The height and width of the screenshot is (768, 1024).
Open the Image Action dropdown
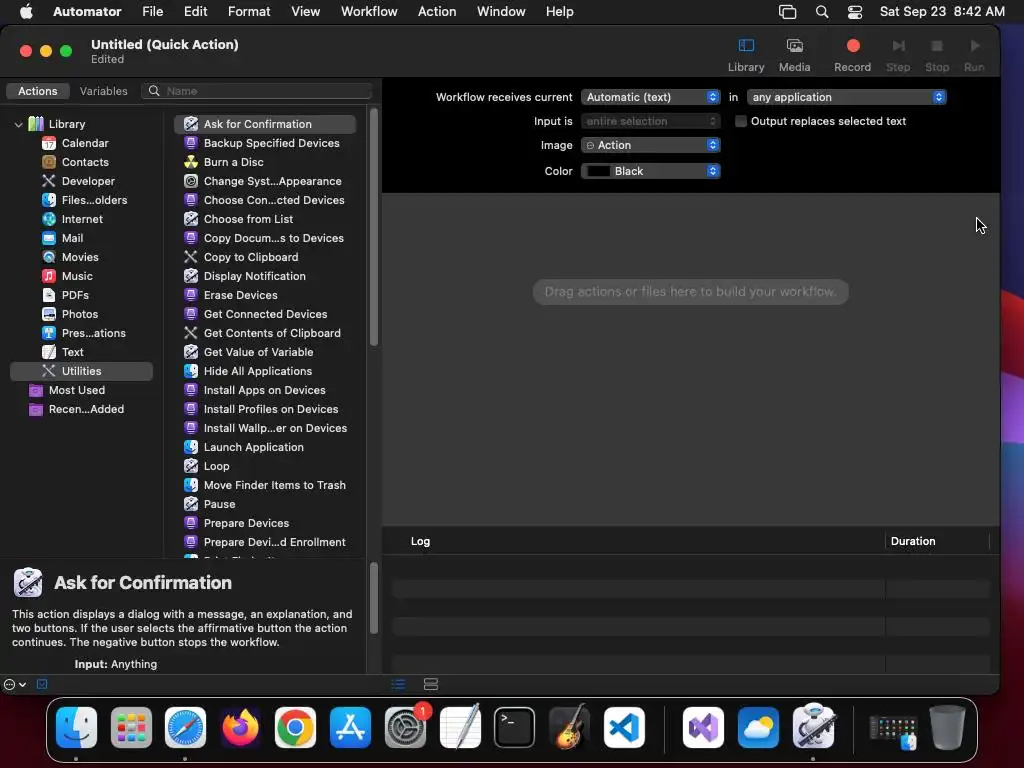650,145
